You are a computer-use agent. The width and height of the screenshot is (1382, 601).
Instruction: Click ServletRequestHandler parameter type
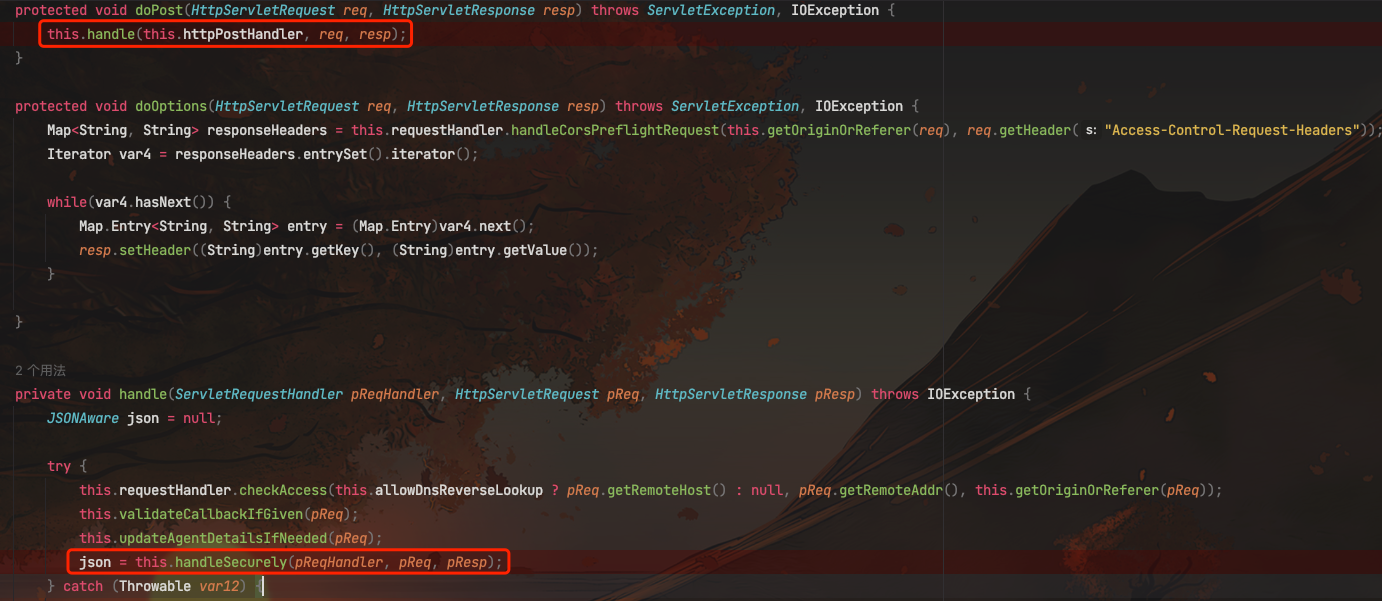click(259, 394)
